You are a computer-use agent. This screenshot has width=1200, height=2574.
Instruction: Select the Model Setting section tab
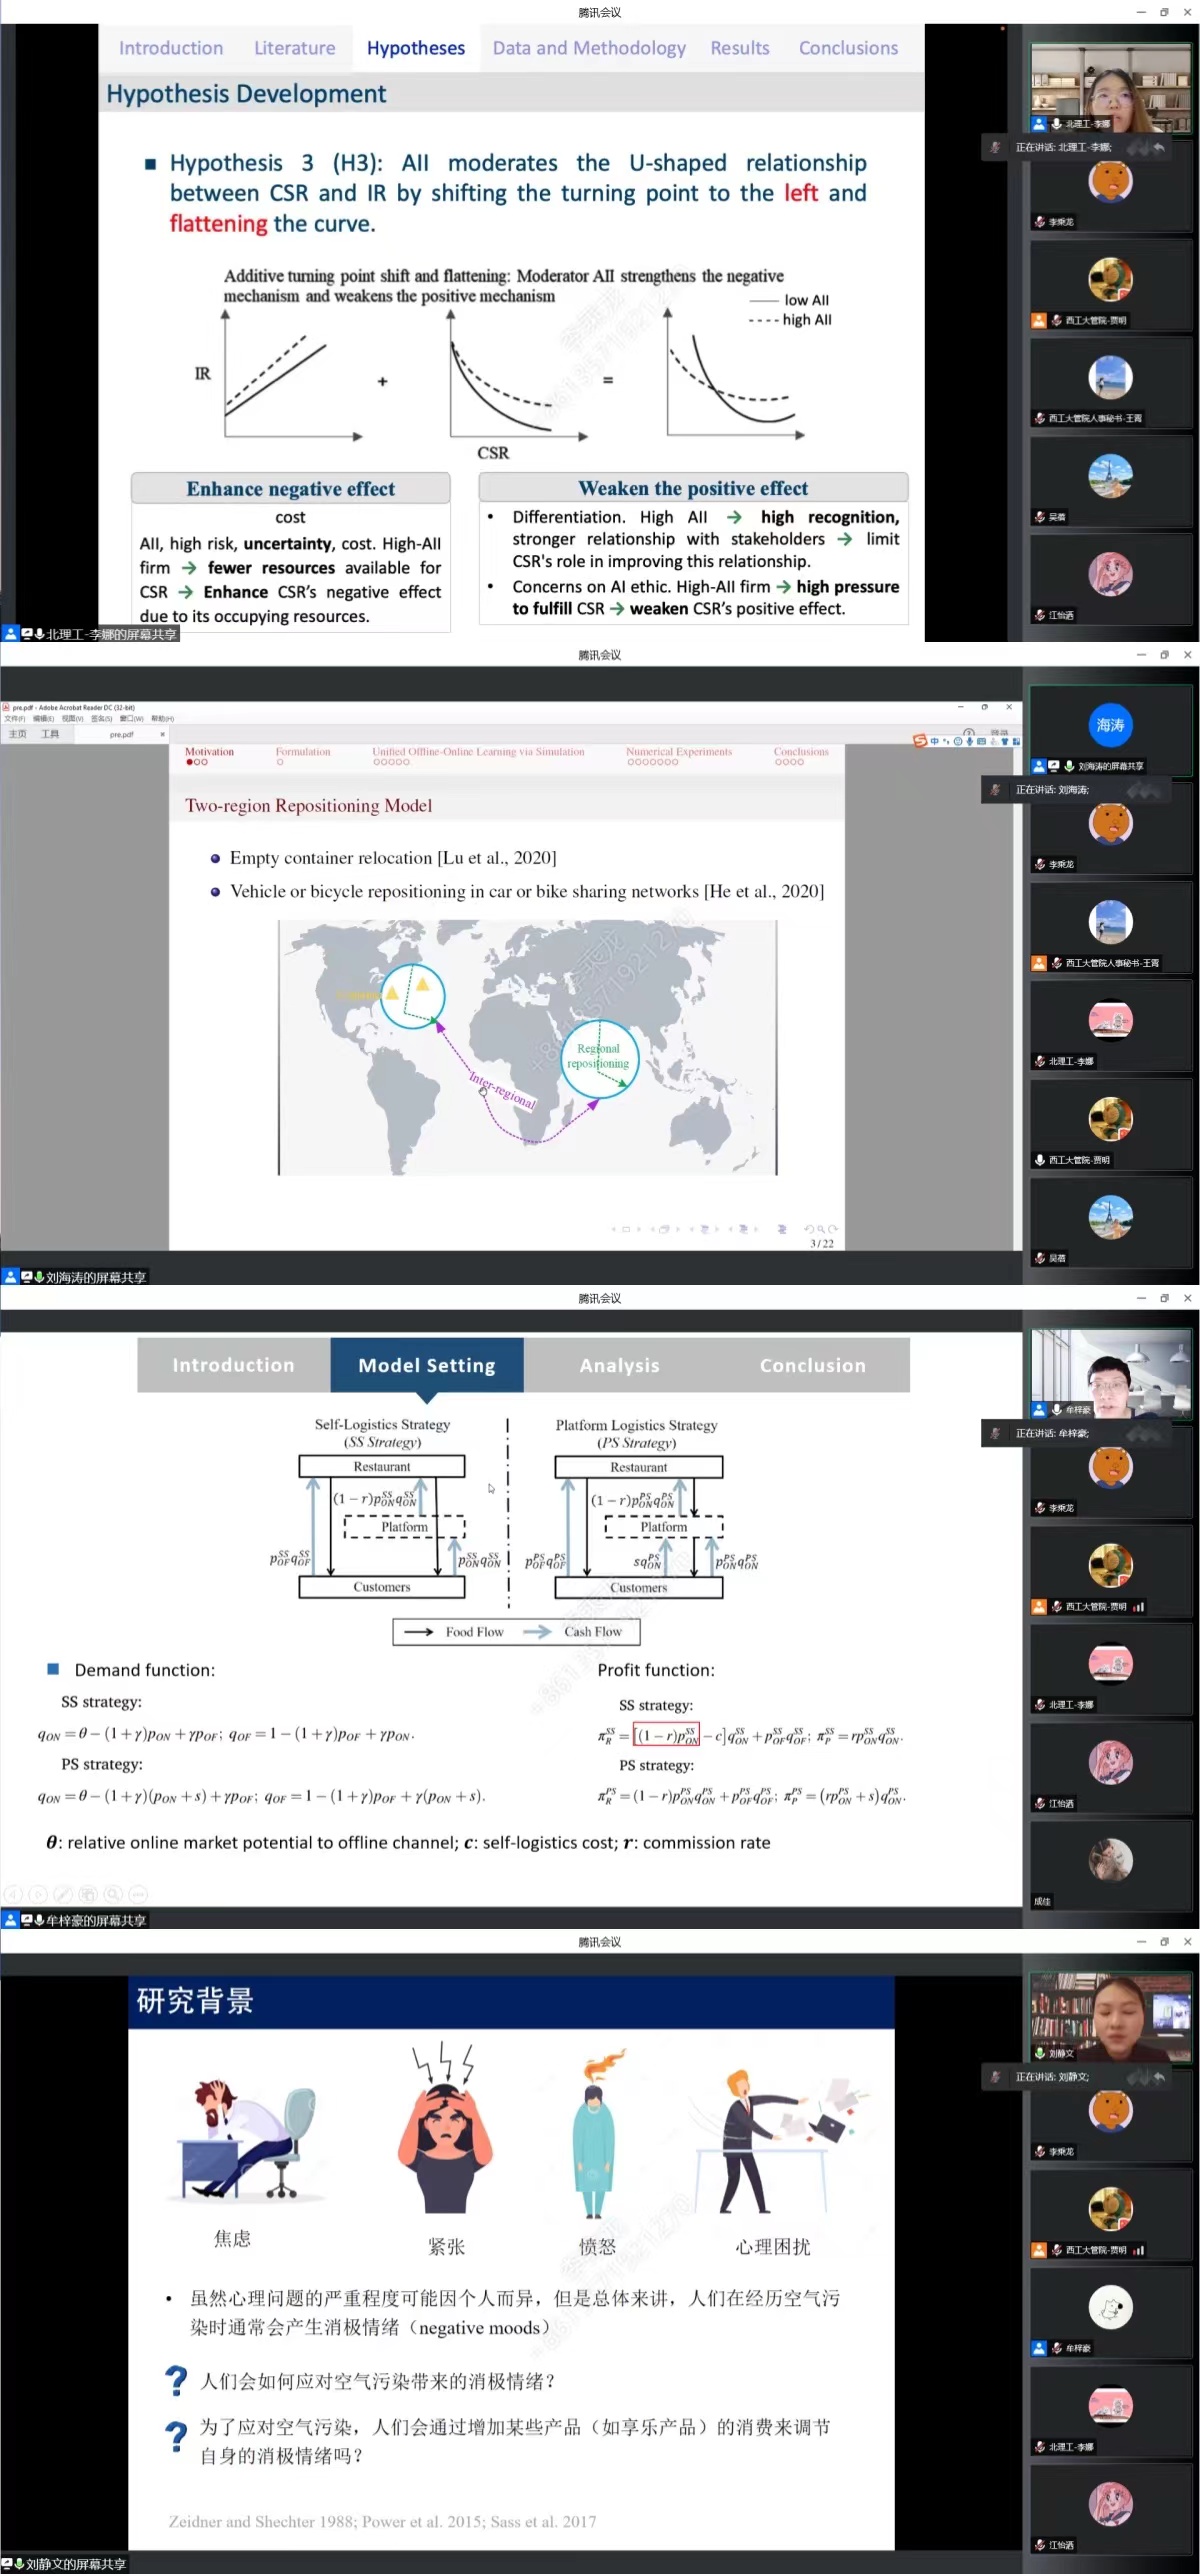tap(426, 1365)
